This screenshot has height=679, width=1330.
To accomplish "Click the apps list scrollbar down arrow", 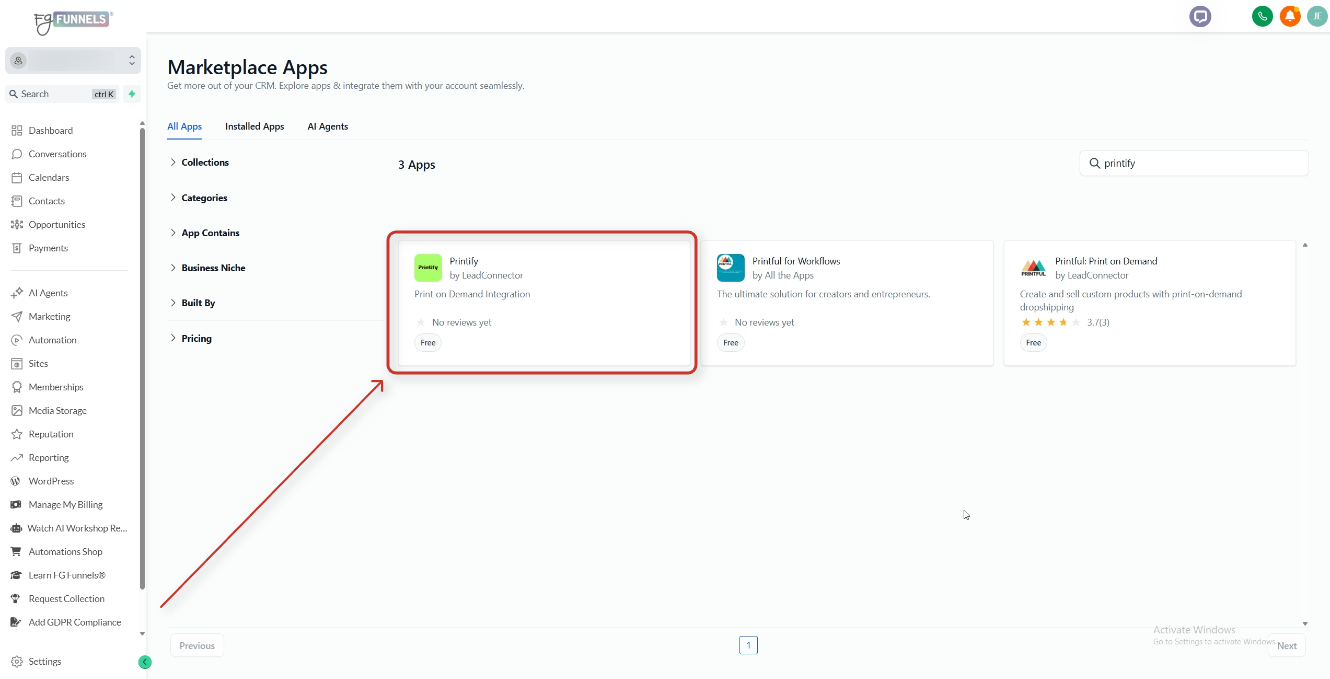I will 1305,624.
